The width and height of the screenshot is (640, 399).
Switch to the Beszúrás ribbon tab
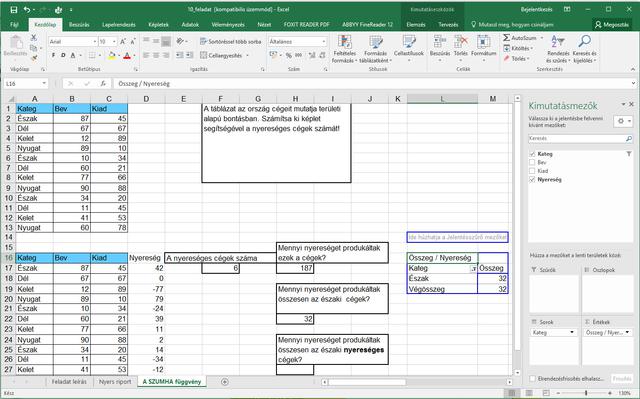79,24
